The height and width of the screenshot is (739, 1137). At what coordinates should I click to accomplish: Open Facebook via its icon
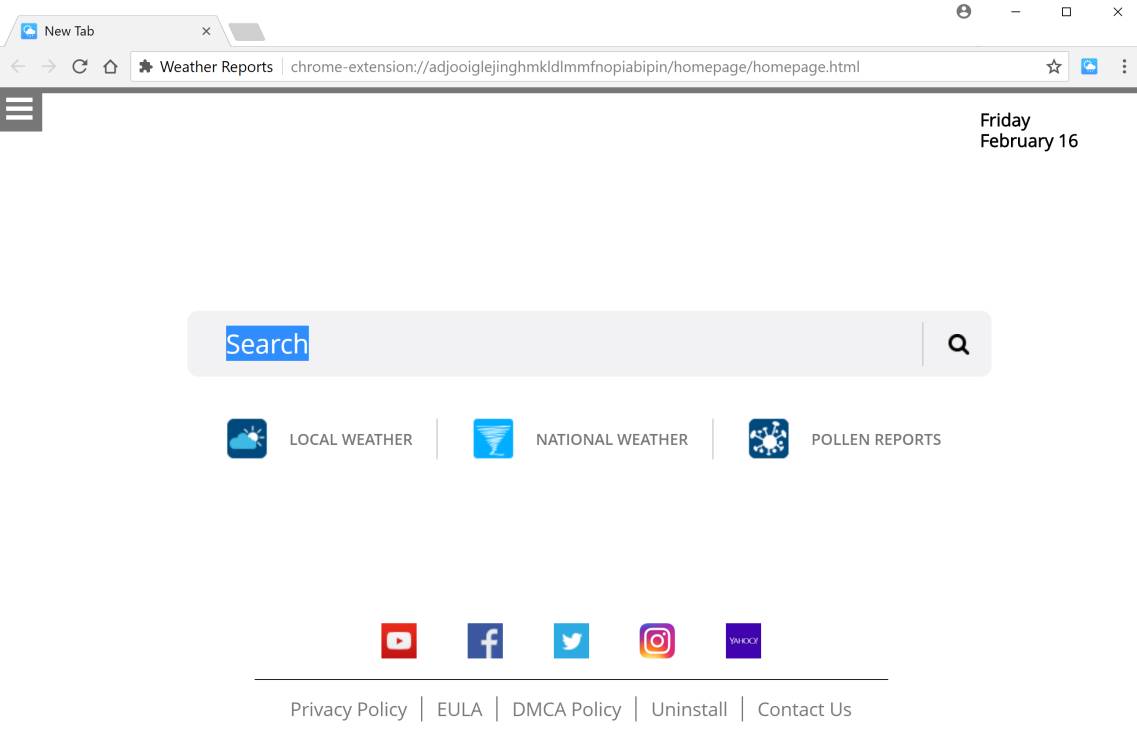coord(485,640)
